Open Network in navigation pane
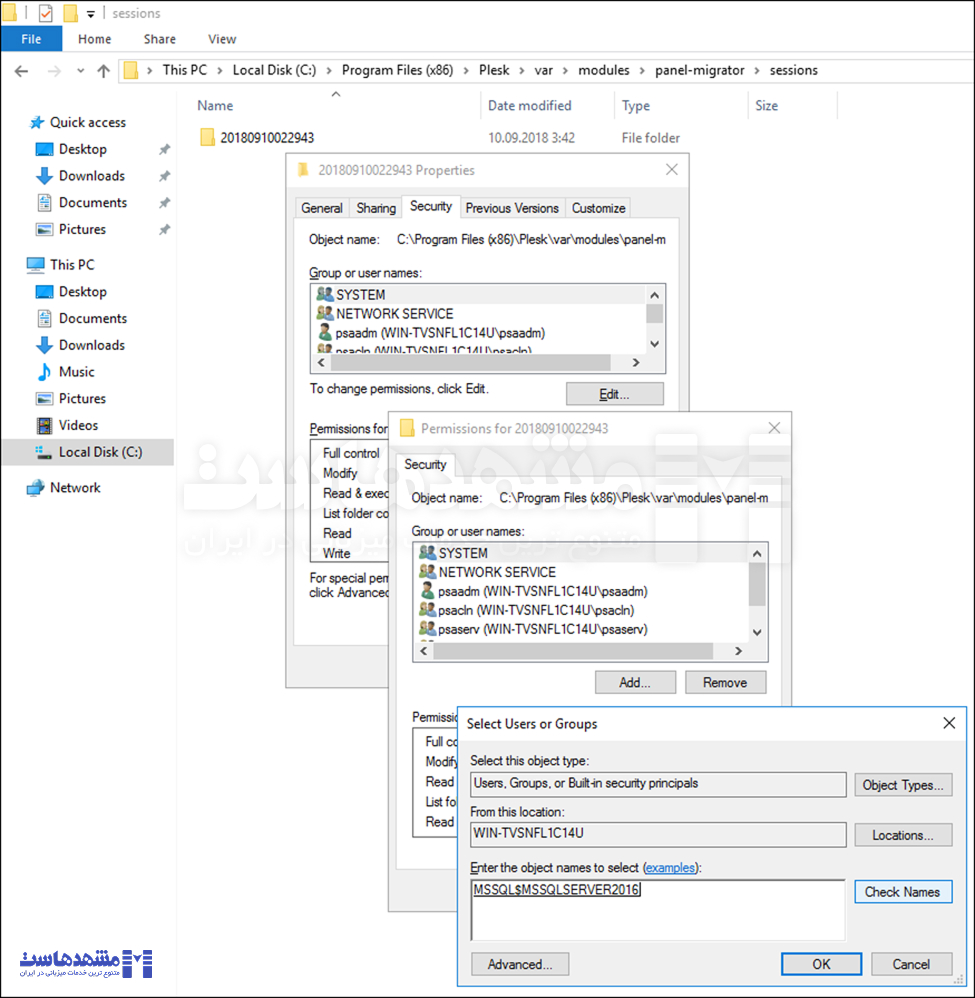This screenshot has width=975, height=998. [75, 488]
